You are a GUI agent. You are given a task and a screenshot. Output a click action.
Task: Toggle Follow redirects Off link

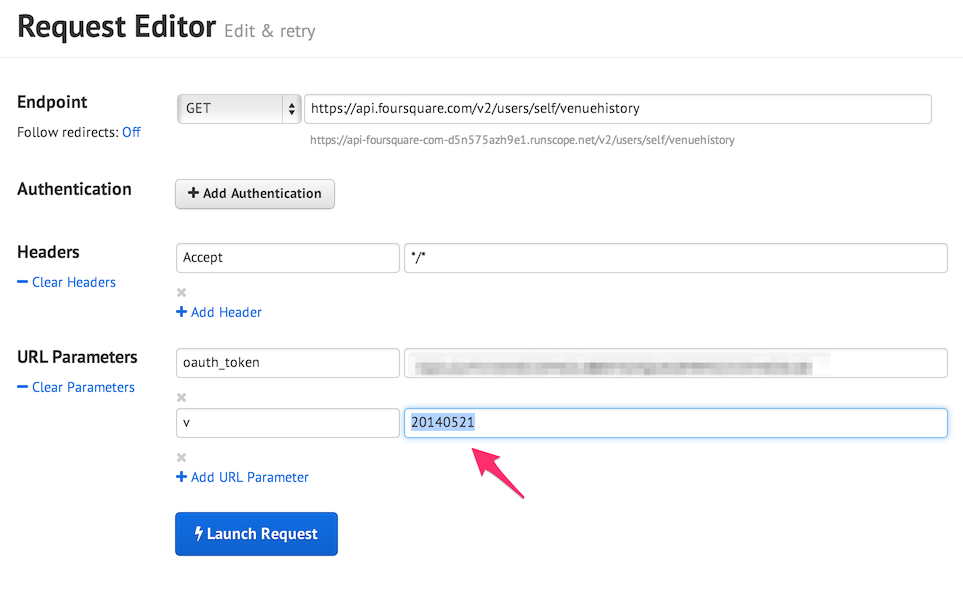tap(131, 132)
